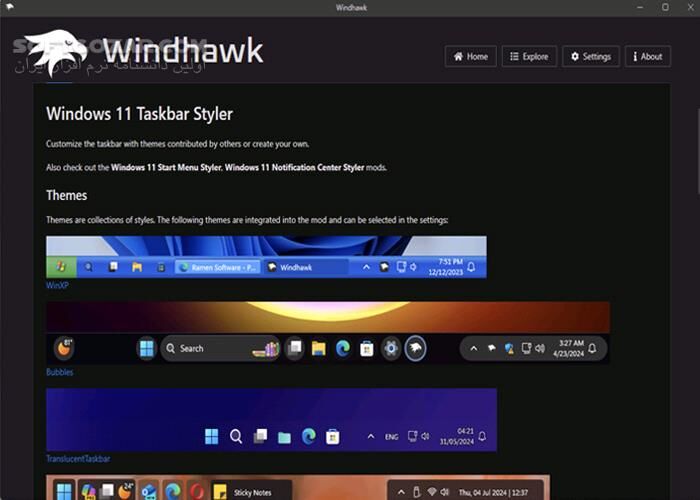The height and width of the screenshot is (500, 700).
Task: Click the search icon in WinXP preview
Action: 88,267
